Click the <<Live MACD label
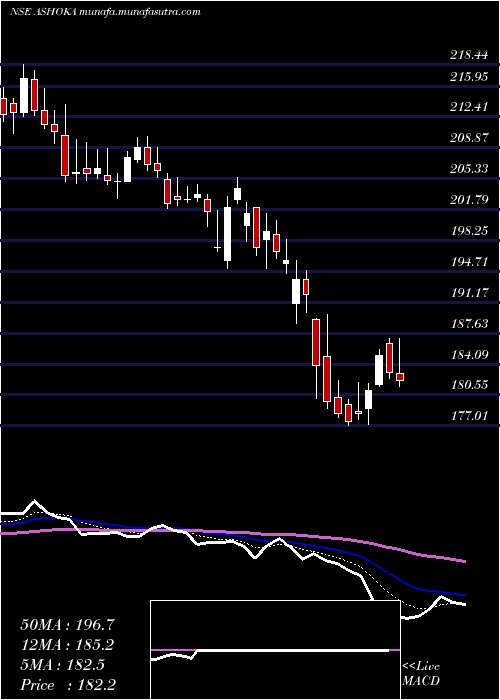Image resolution: width=500 pixels, height=700 pixels. coord(421,674)
